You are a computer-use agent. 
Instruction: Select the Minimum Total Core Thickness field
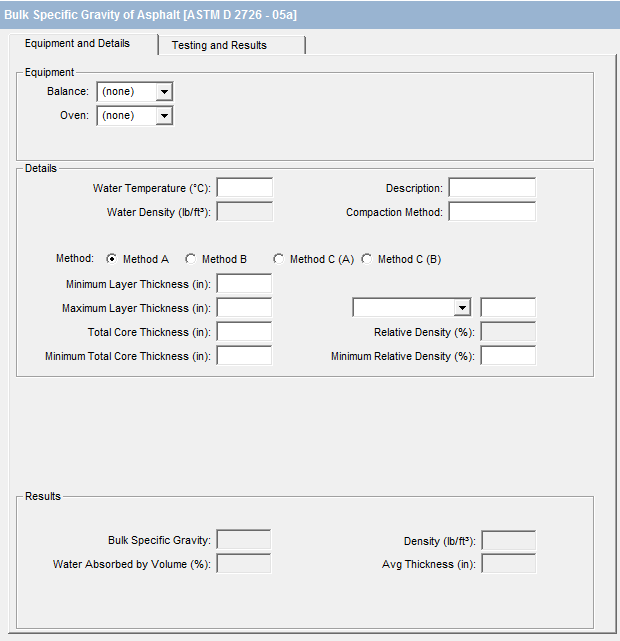[x=245, y=356]
